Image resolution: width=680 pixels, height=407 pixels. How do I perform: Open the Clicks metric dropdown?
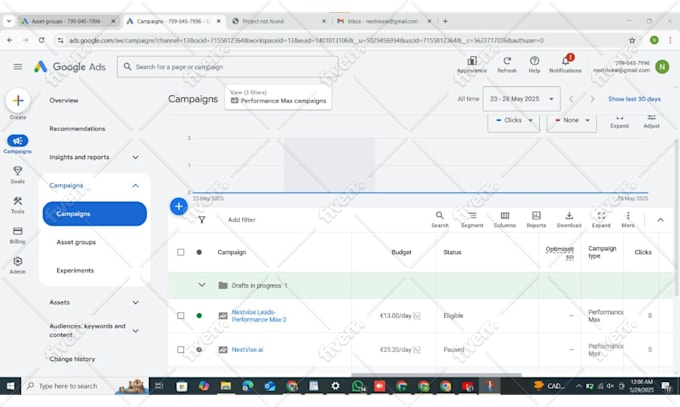(x=514, y=120)
